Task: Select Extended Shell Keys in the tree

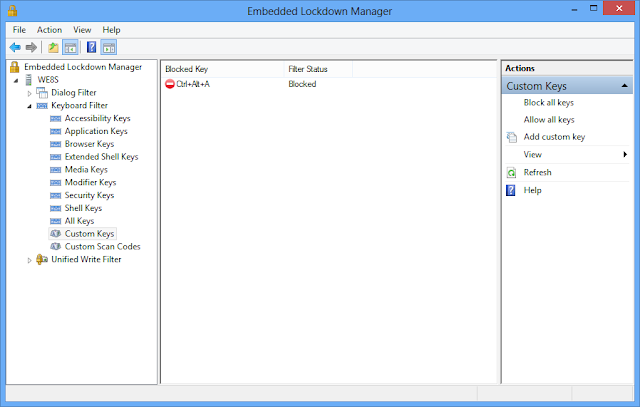Action: pos(101,157)
